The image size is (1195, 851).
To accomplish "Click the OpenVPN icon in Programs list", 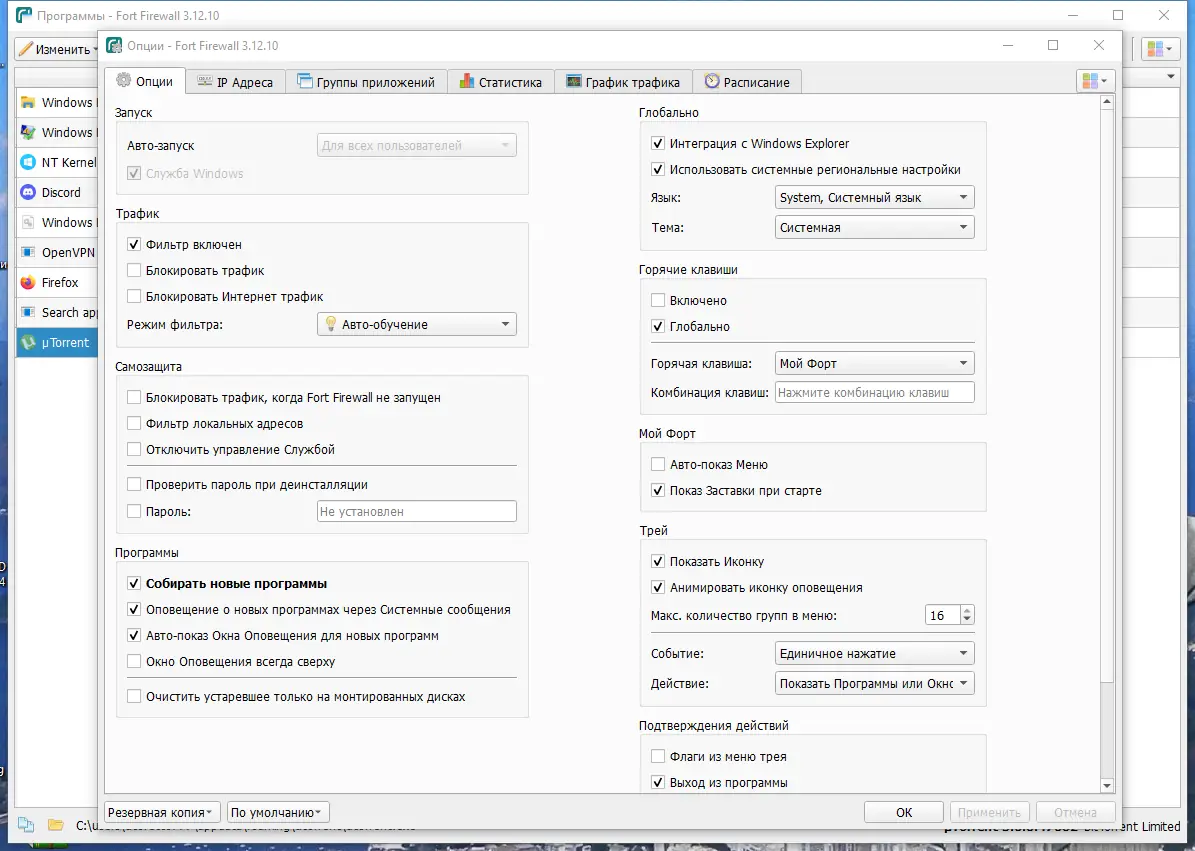I will point(28,252).
